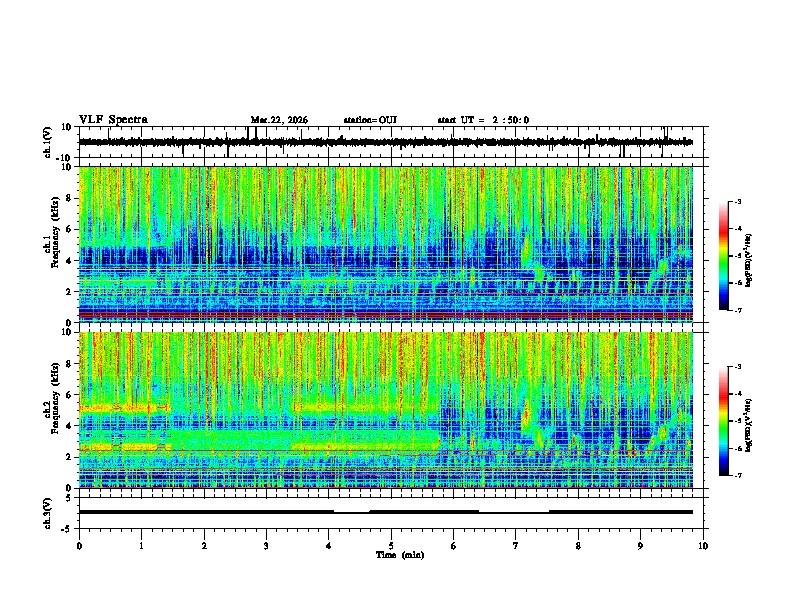Click the "Time (min)" x-axis label
The height and width of the screenshot is (612, 792).
[x=400, y=555]
